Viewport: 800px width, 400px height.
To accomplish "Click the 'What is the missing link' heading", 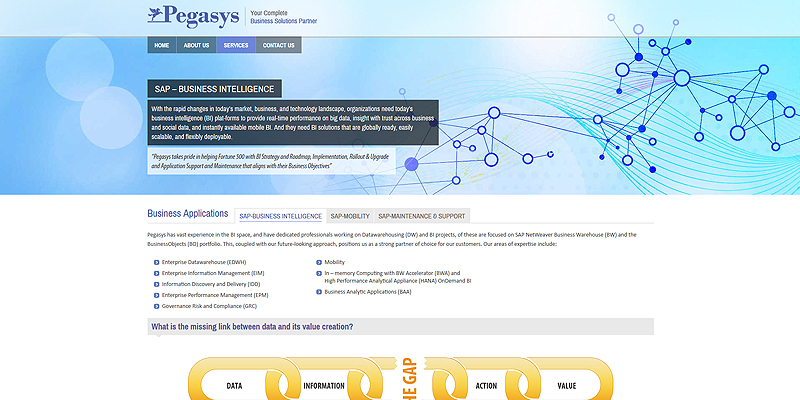I will 252,327.
